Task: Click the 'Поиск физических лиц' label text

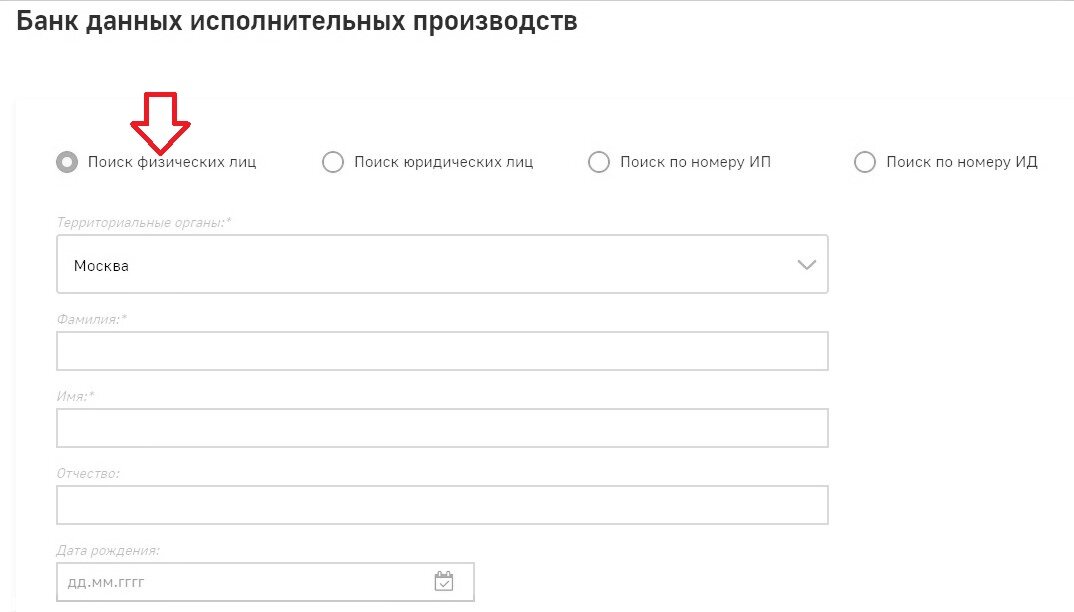Action: coord(172,162)
